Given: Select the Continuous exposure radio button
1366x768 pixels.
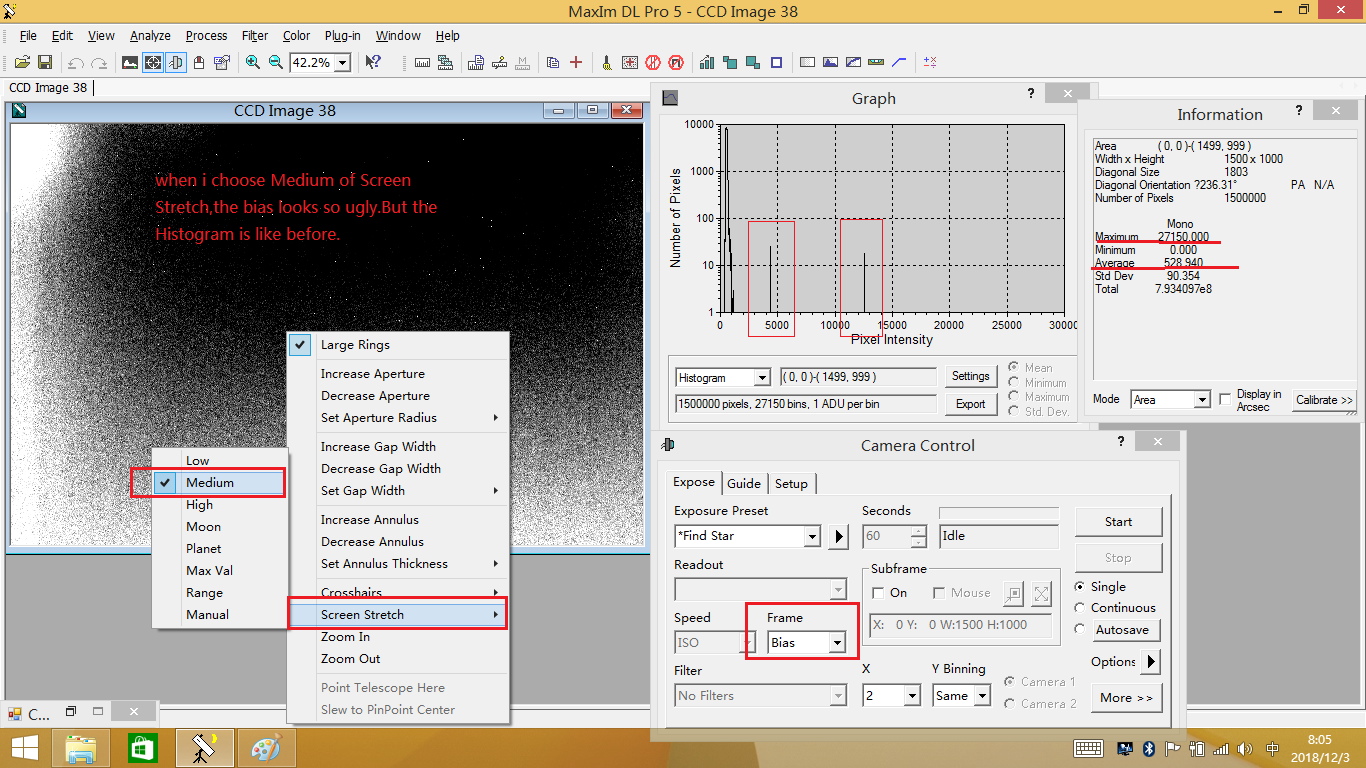Looking at the screenshot, I should tap(1080, 608).
